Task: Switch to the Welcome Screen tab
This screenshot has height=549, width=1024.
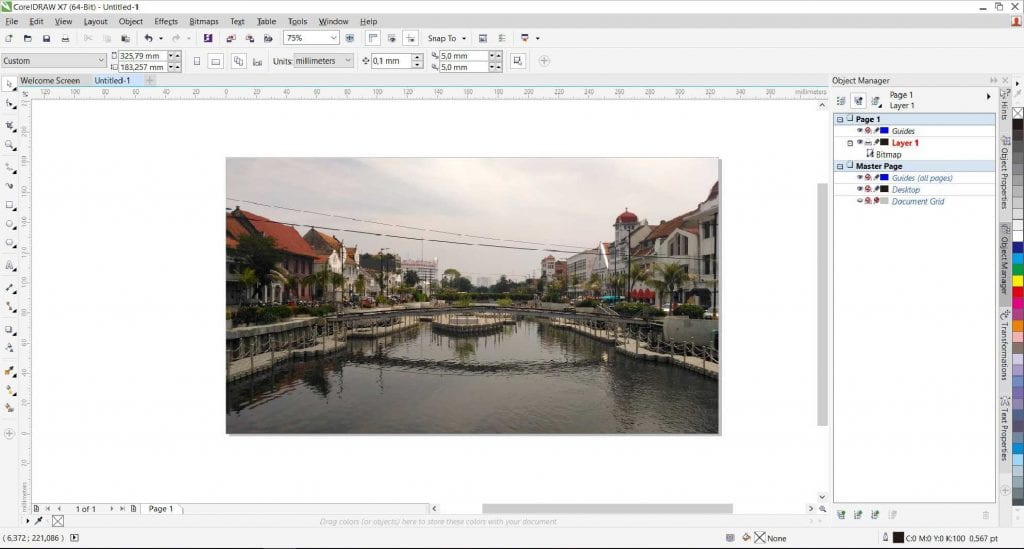Action: pos(50,80)
